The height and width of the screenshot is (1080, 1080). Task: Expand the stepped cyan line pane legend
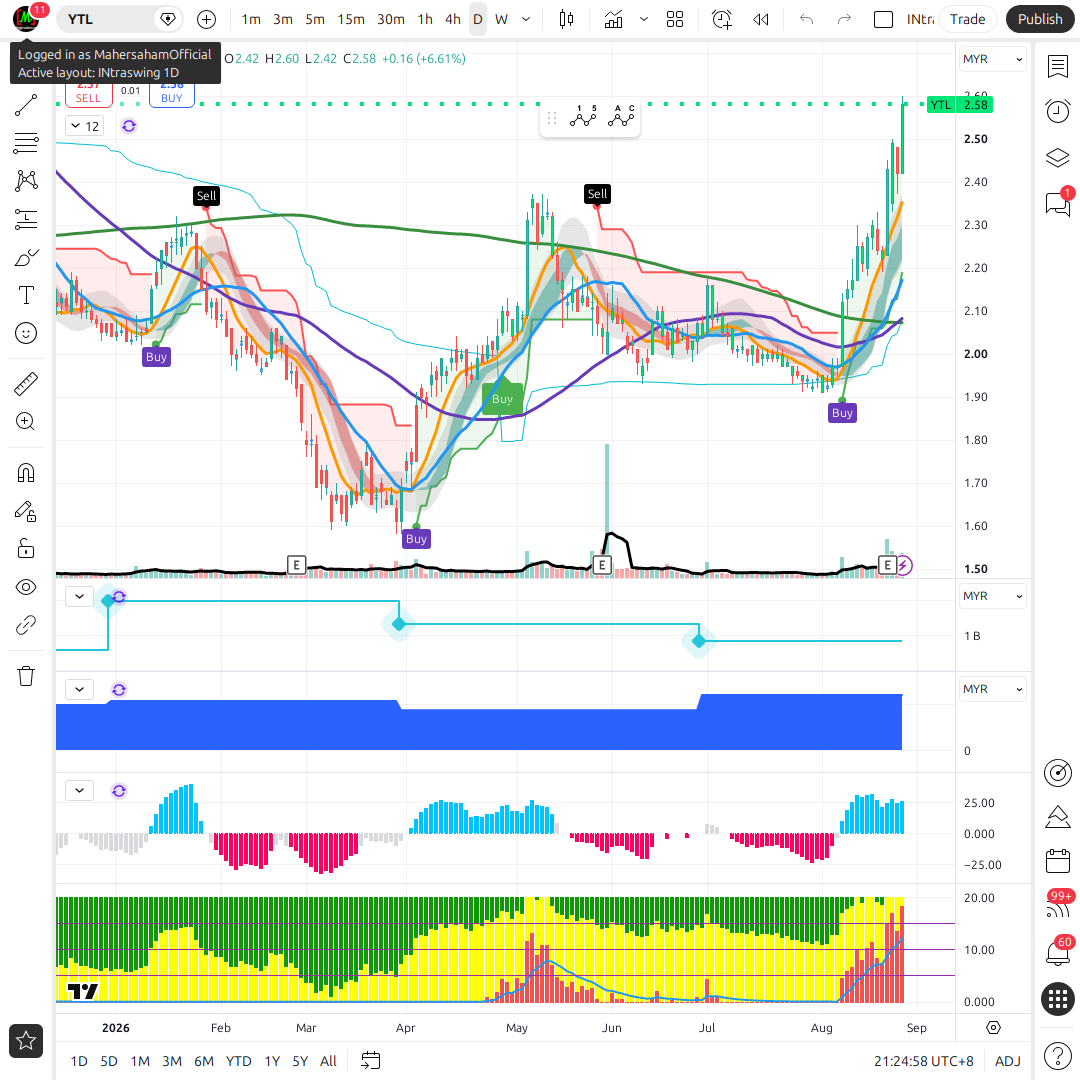point(79,596)
